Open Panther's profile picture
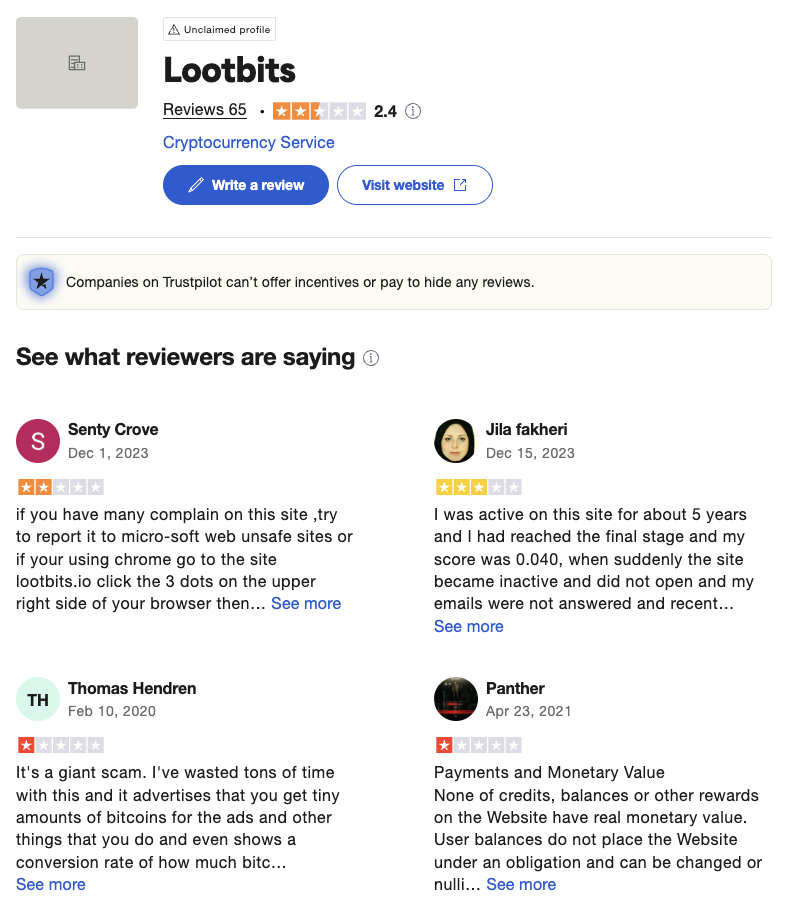This screenshot has width=799, height=923. click(x=455, y=699)
